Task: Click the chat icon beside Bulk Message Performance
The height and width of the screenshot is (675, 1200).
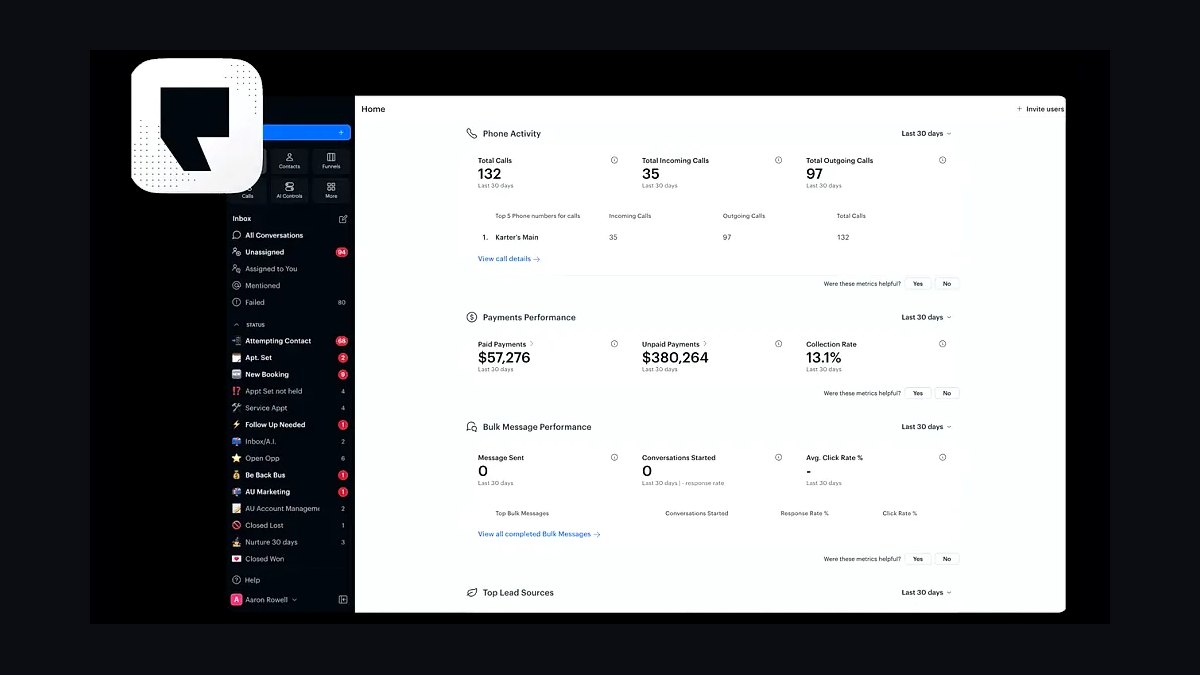Action: pyautogui.click(x=472, y=427)
